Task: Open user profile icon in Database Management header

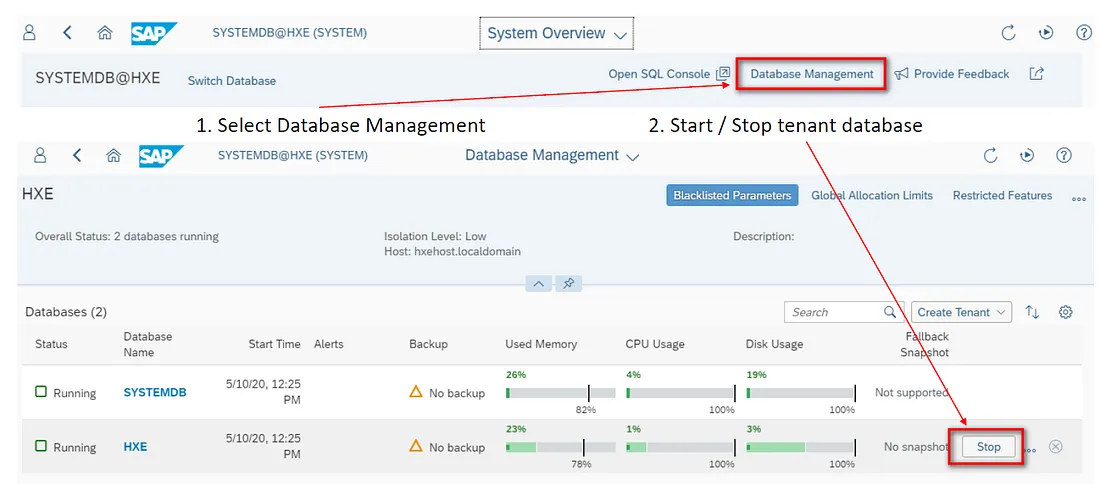Action: 41,155
